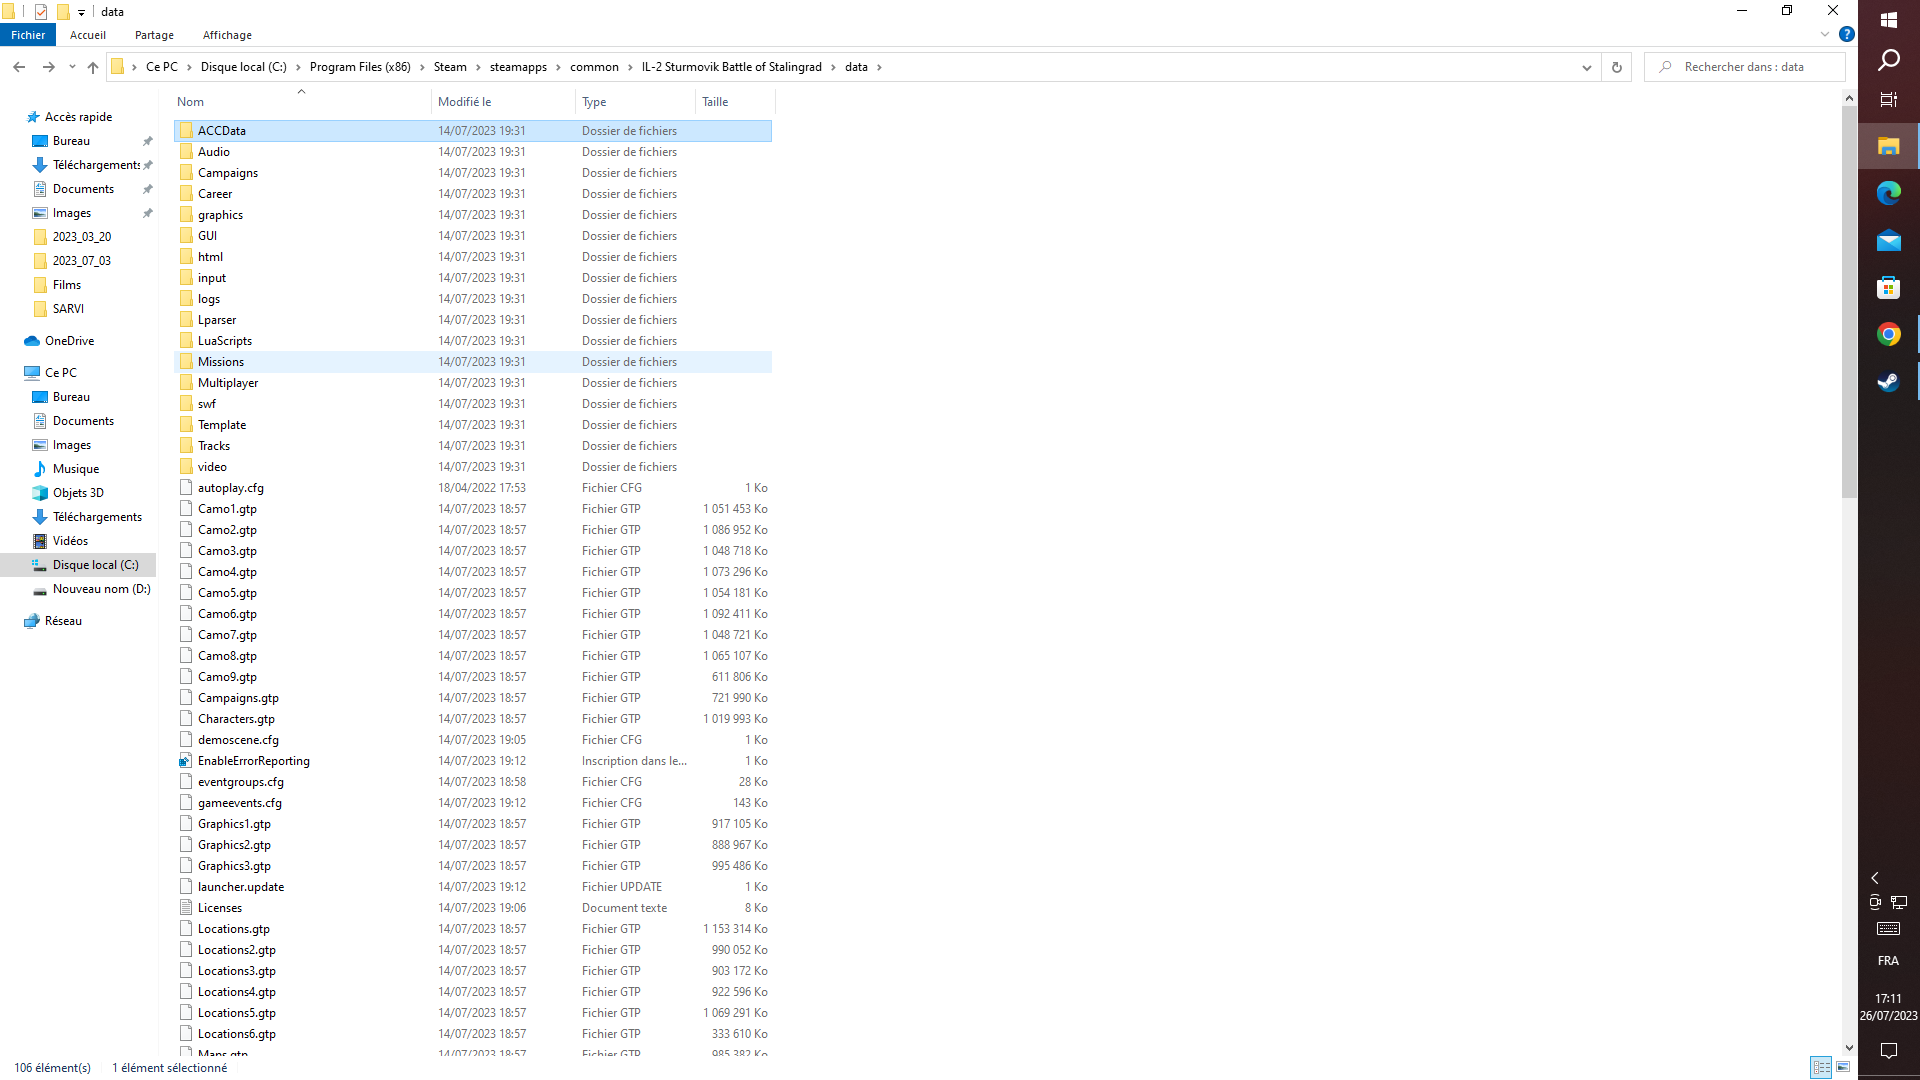Open Microsoft Edge from the taskbar
Image resolution: width=1920 pixels, height=1080 pixels.
coord(1888,193)
